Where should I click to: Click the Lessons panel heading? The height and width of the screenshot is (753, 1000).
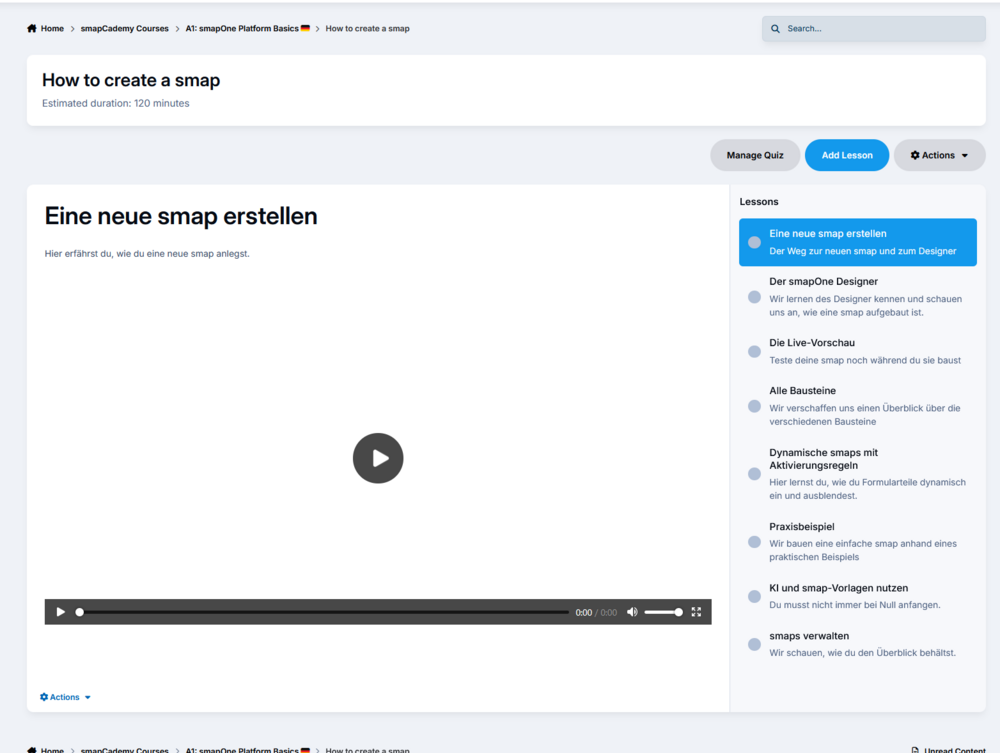[759, 201]
